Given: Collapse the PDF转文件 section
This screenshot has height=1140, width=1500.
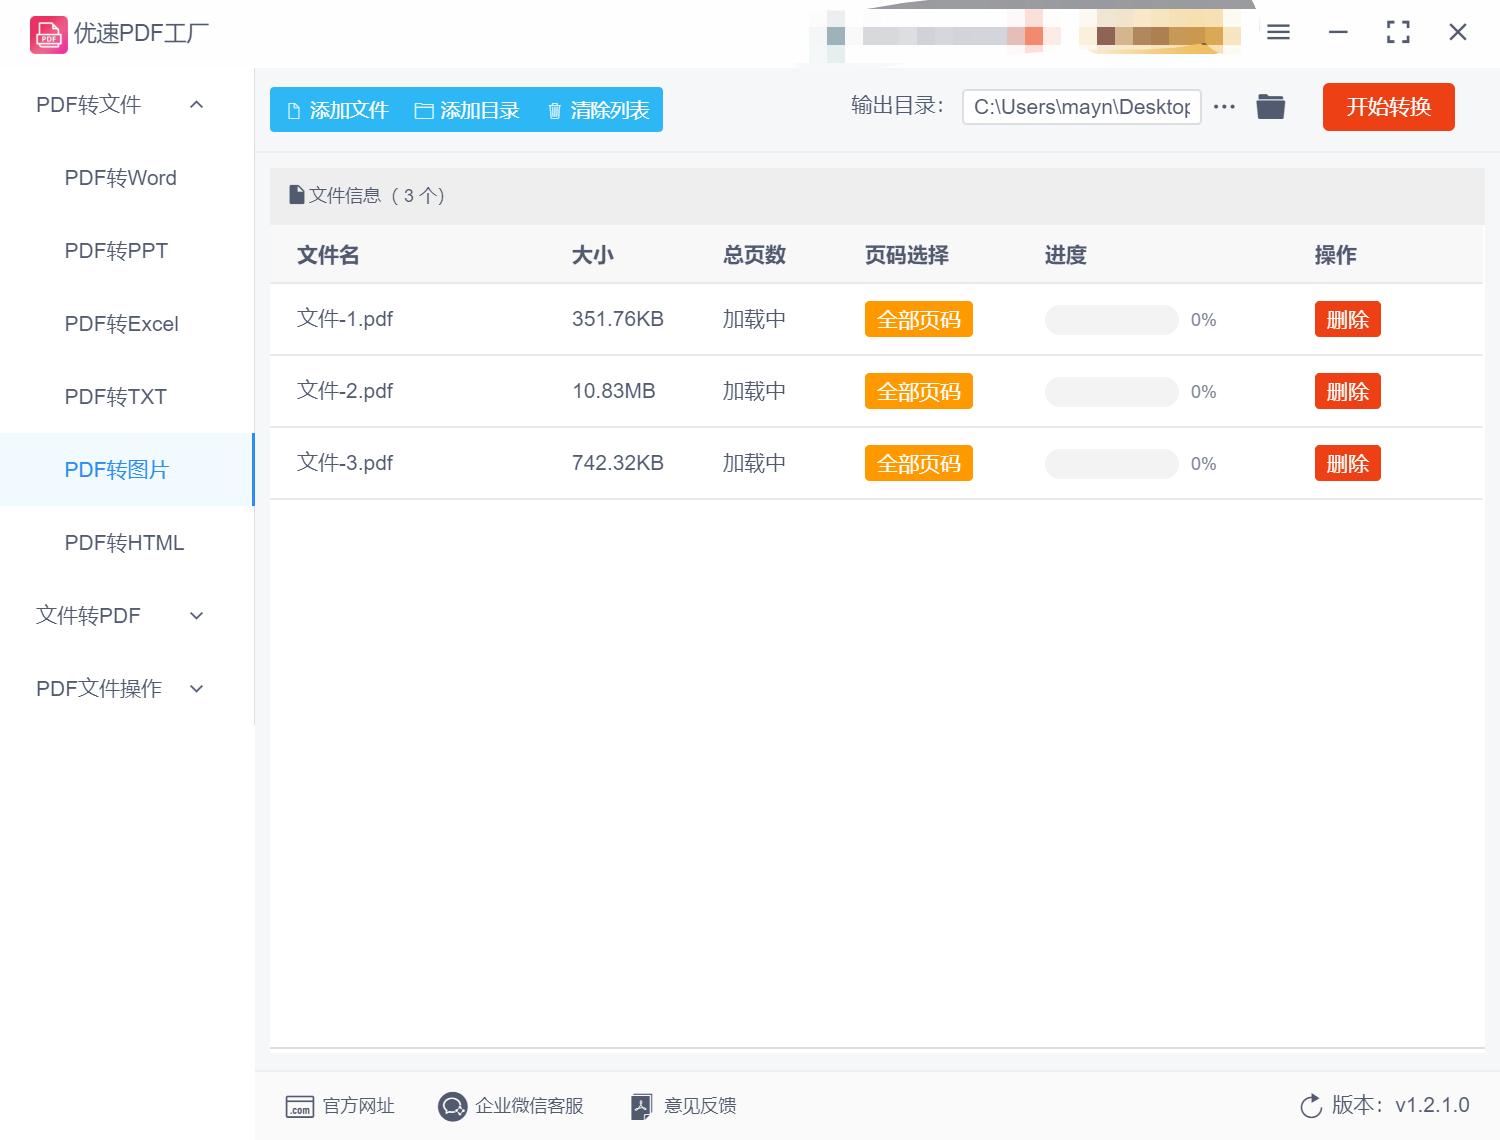Looking at the screenshot, I should (196, 104).
